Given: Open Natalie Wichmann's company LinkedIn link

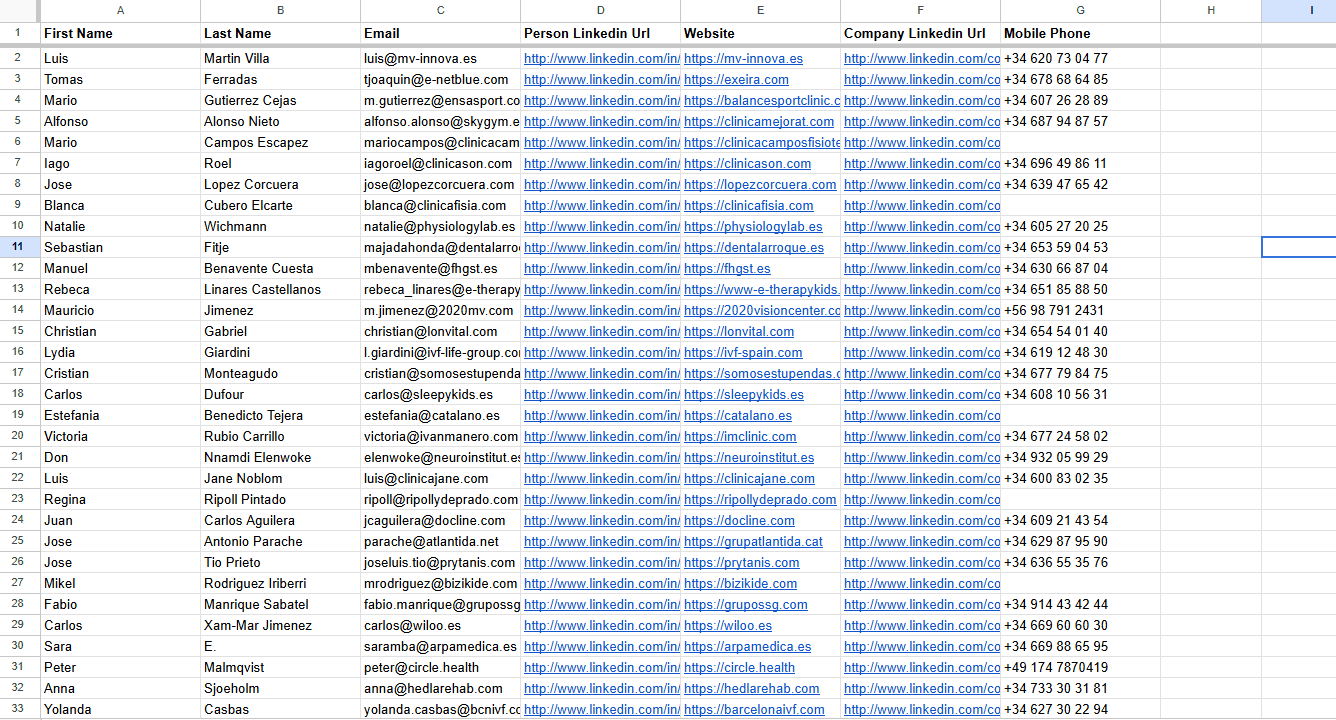Looking at the screenshot, I should point(922,226).
